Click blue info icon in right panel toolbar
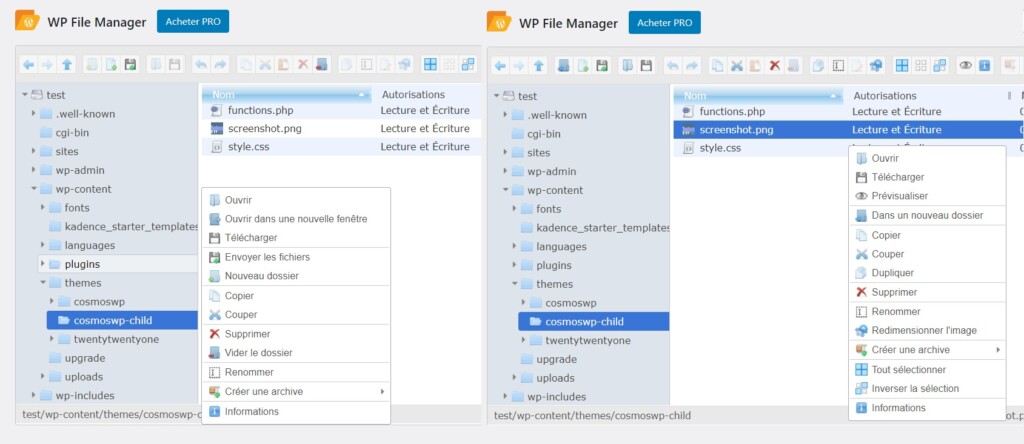 [x=984, y=66]
